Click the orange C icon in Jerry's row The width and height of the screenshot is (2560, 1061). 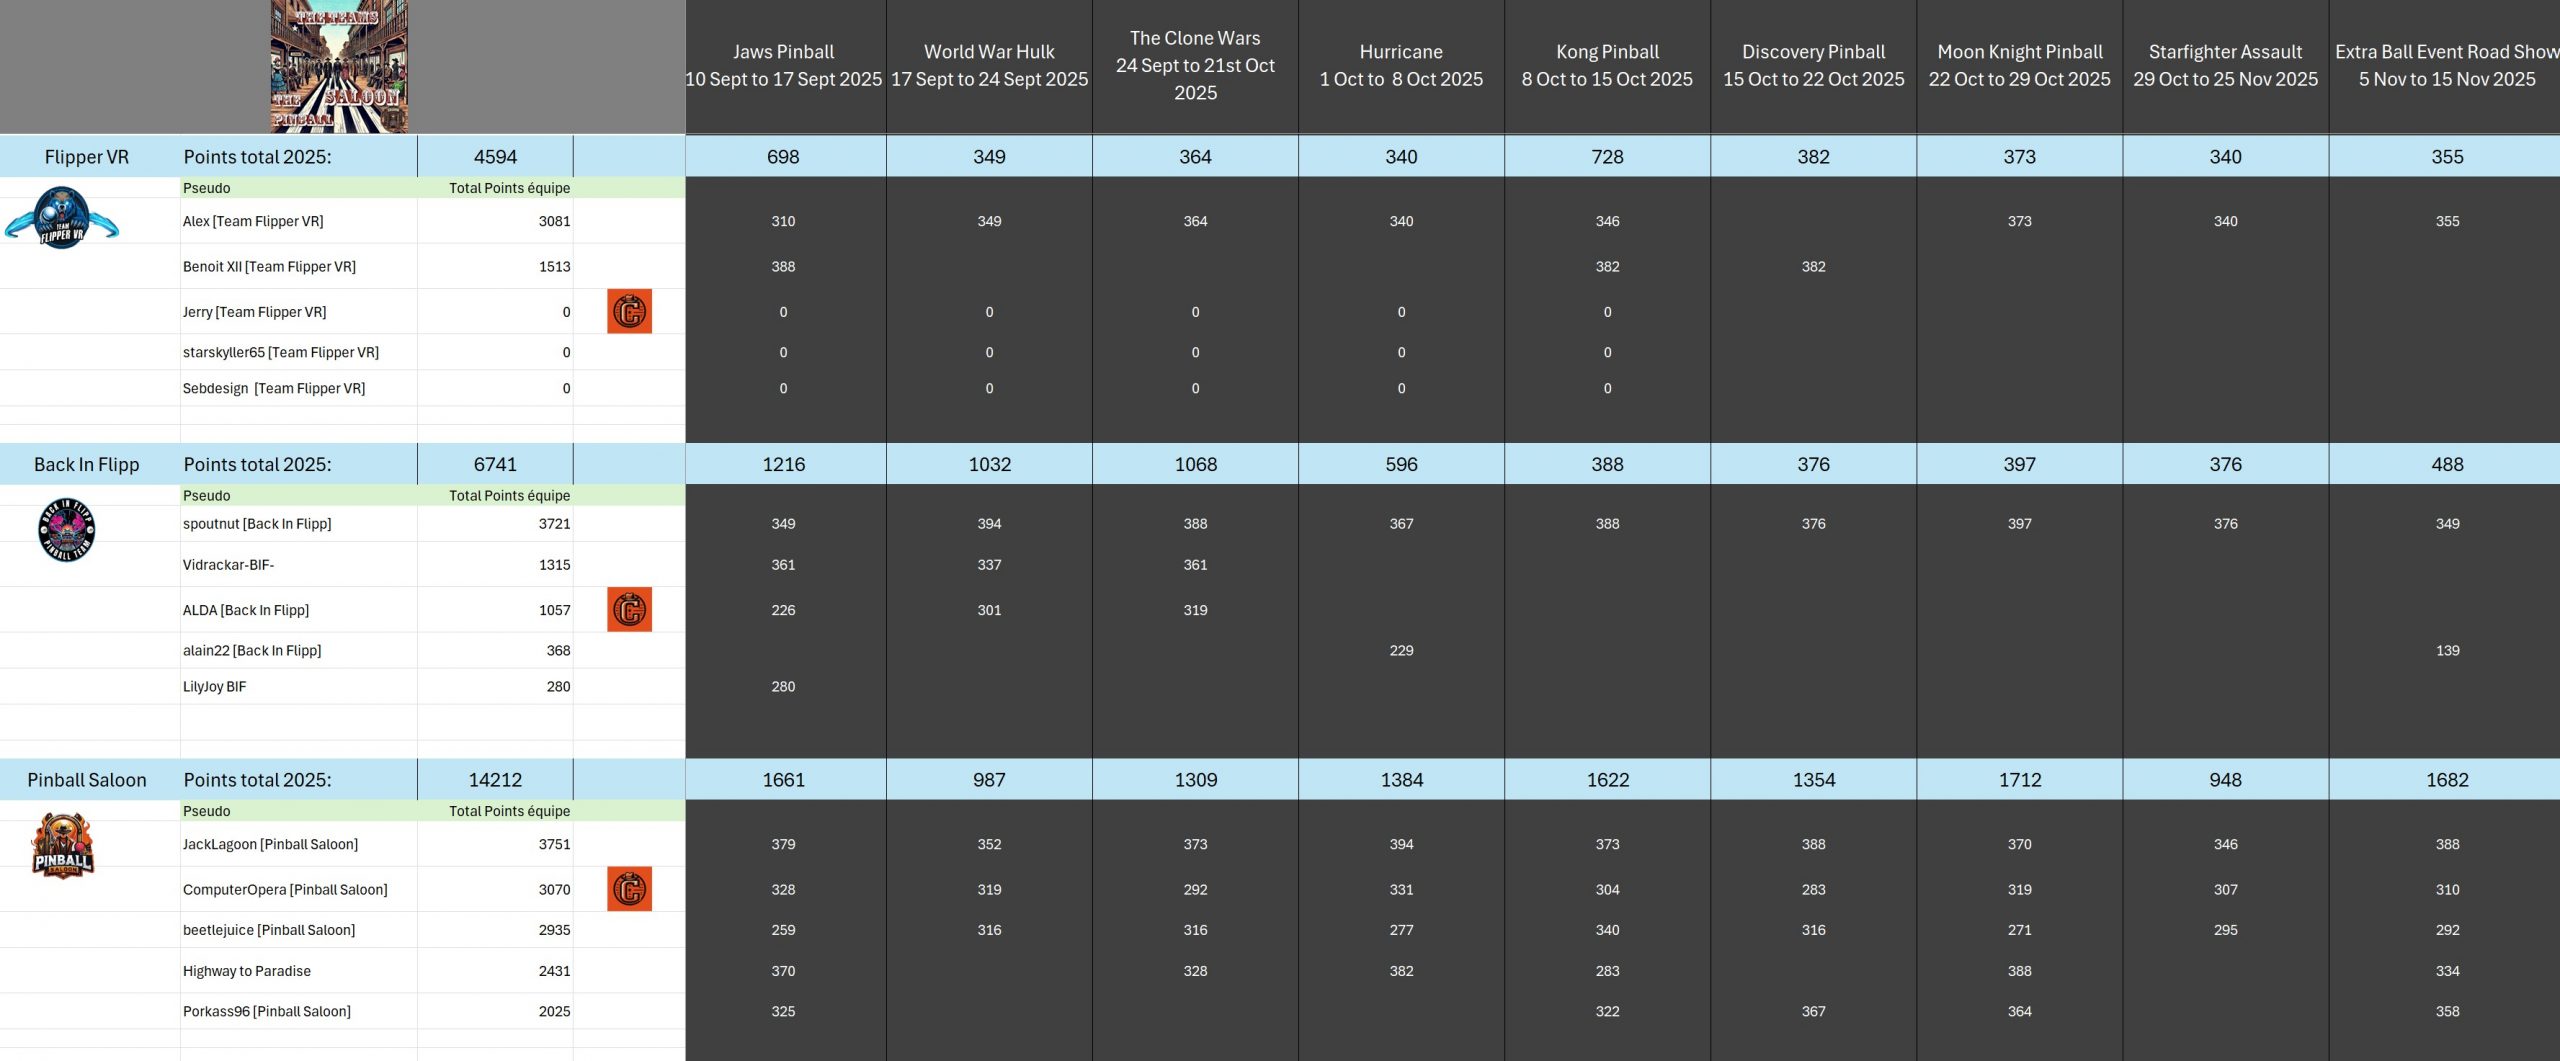(x=629, y=312)
